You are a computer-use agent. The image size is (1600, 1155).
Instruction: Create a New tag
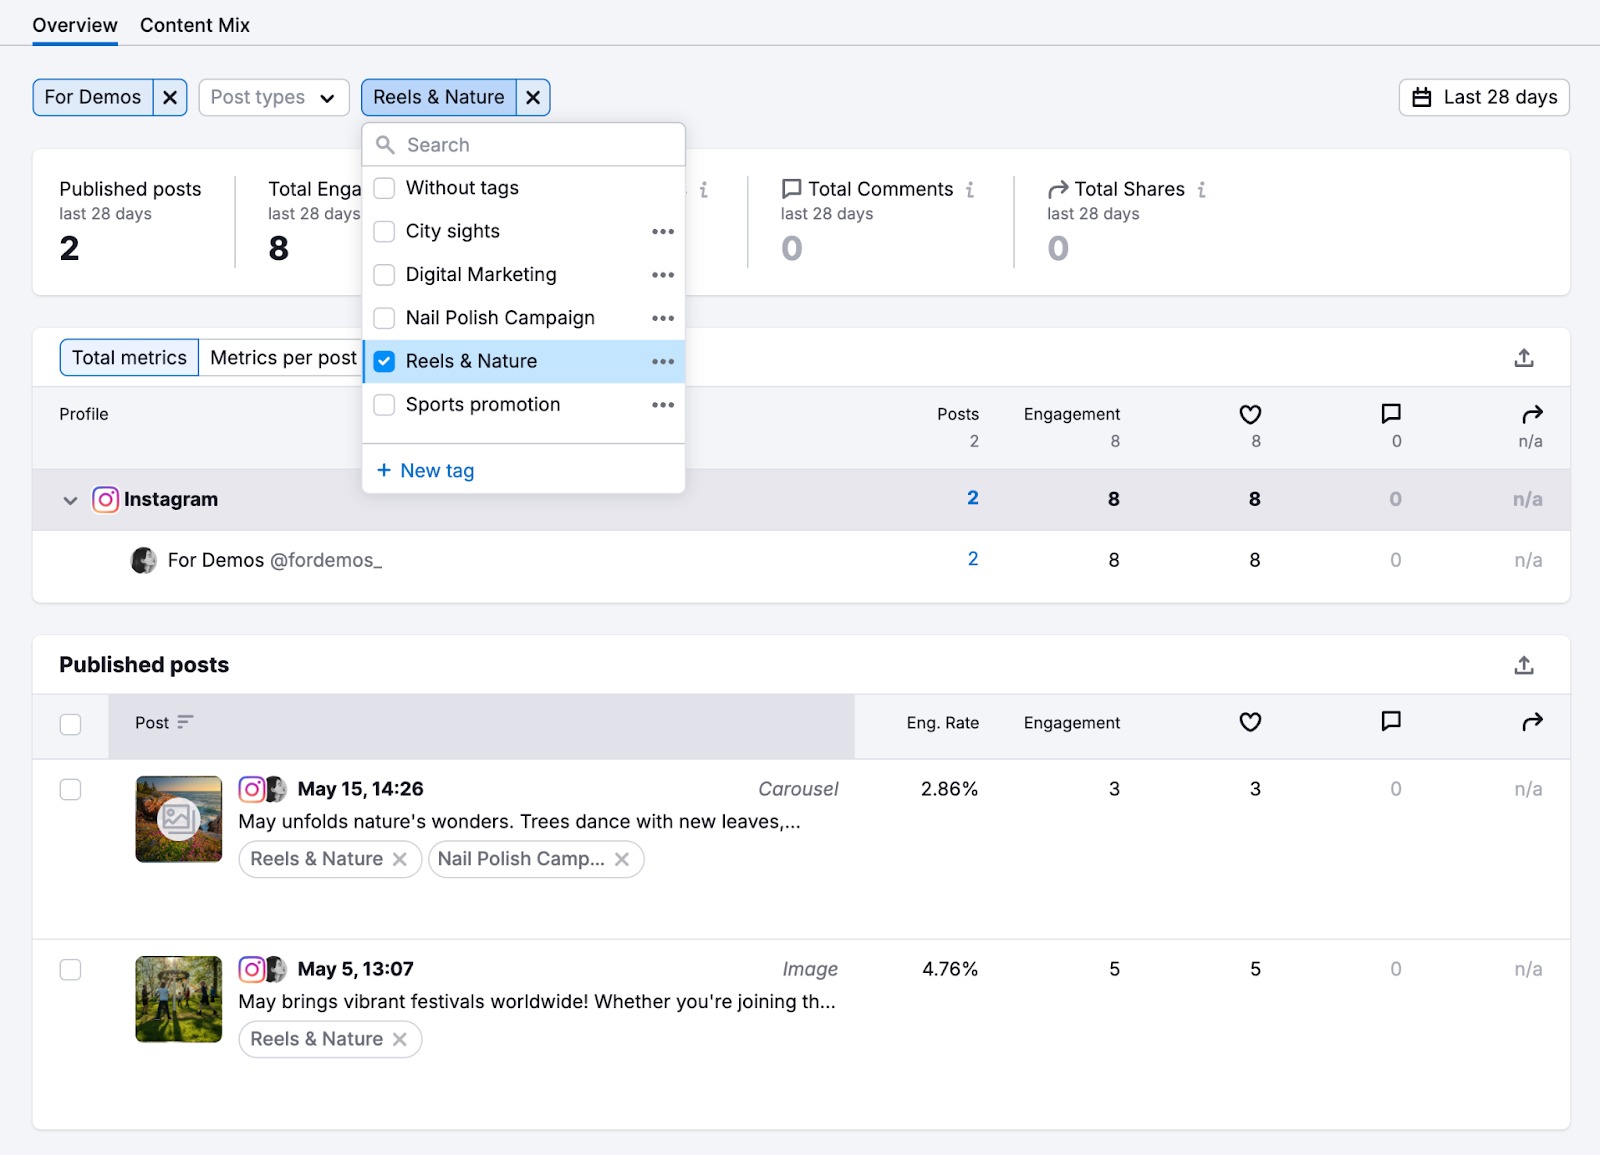pyautogui.click(x=424, y=470)
